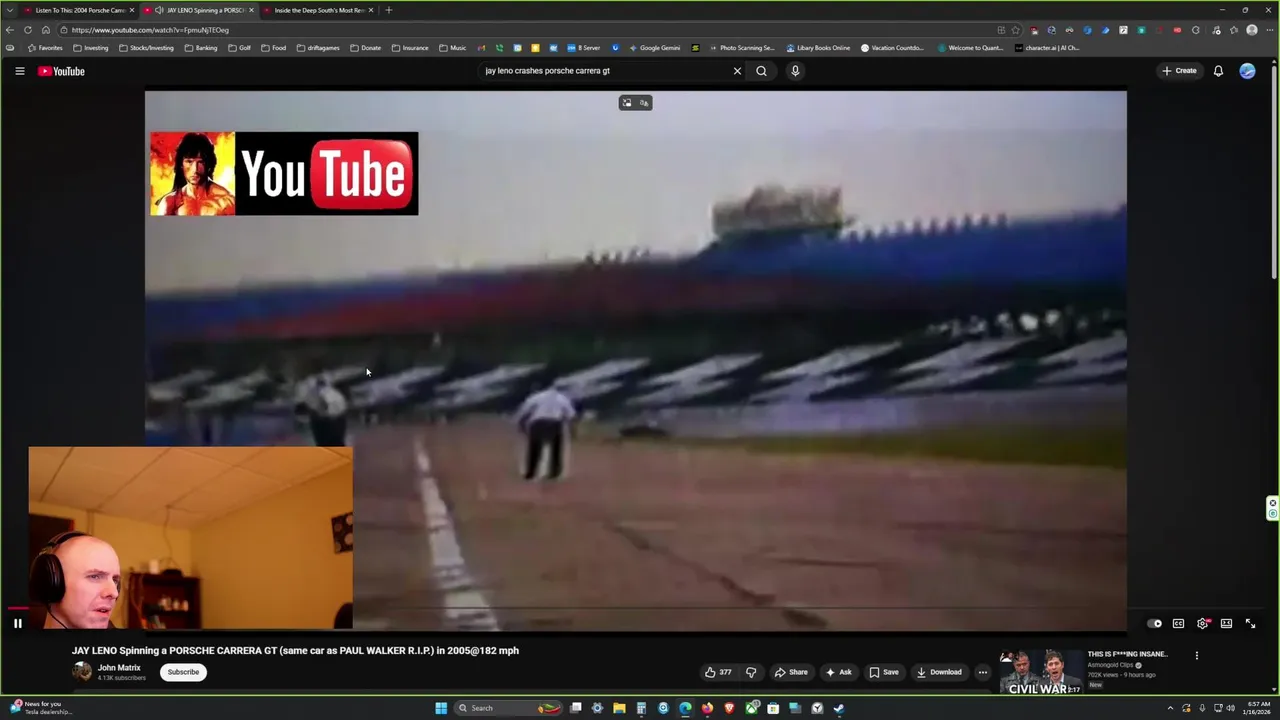Open the Golf bookmarks folder
Screen dimensions: 1280x720
240,48
